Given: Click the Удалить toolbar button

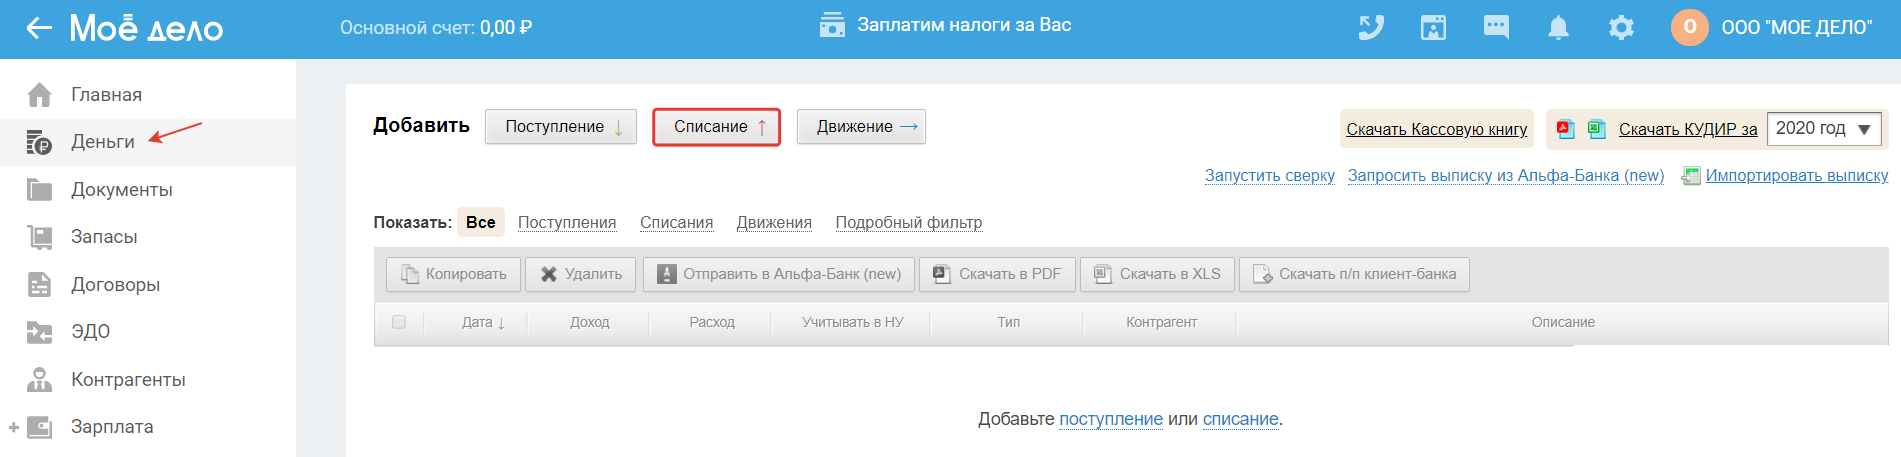Looking at the screenshot, I should click(581, 274).
